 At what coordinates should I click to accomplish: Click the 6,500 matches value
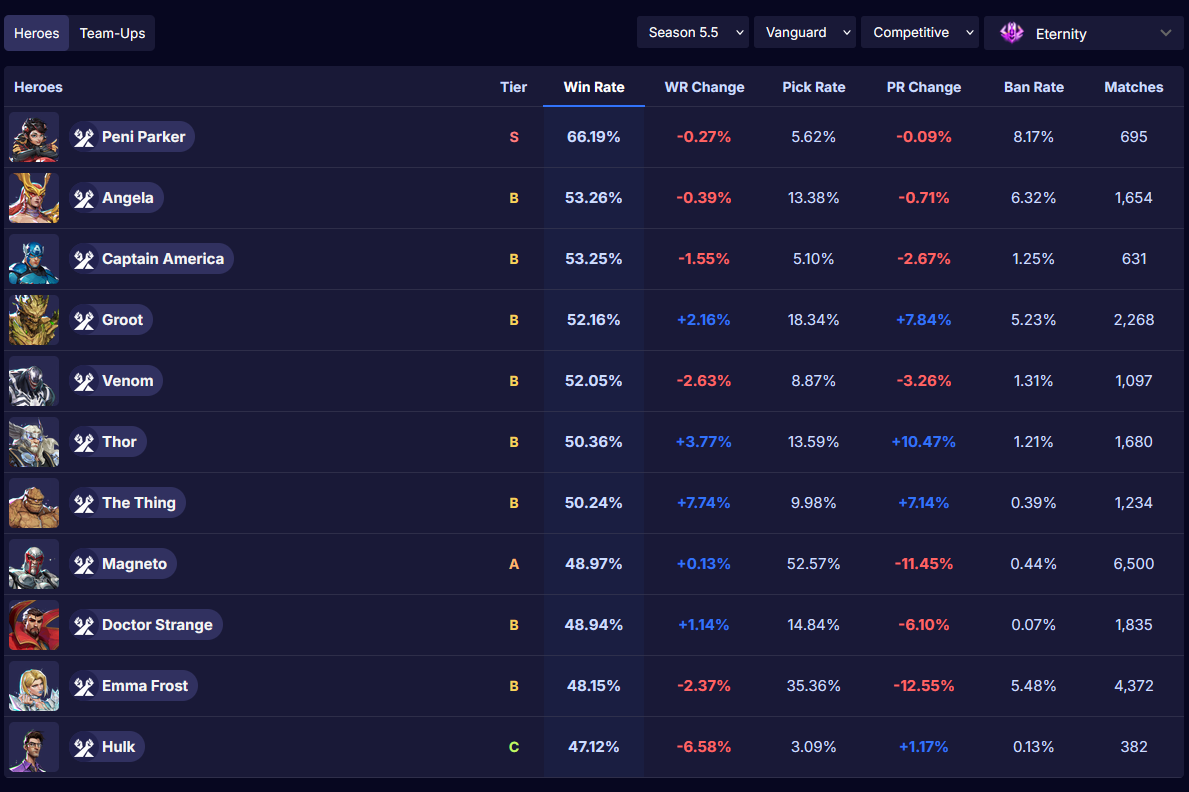pos(1134,564)
